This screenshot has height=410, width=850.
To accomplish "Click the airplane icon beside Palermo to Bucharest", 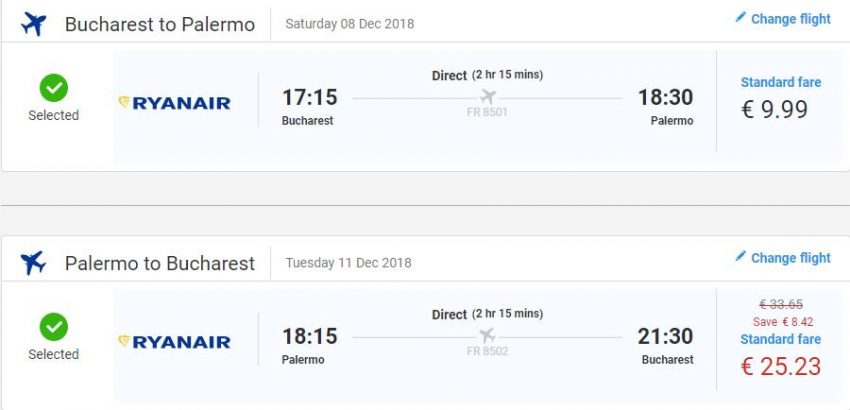I will tap(34, 263).
